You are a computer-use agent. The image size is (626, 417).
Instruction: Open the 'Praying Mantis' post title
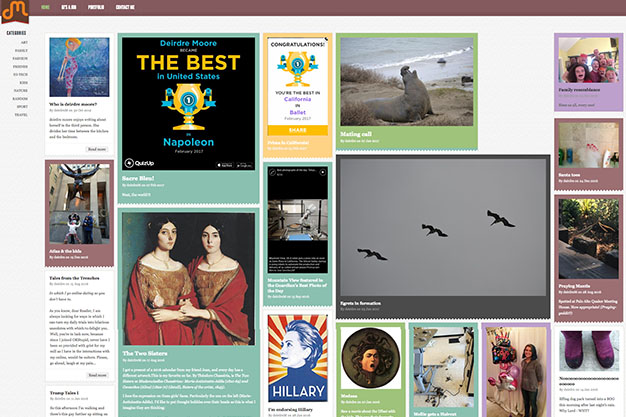coord(574,286)
